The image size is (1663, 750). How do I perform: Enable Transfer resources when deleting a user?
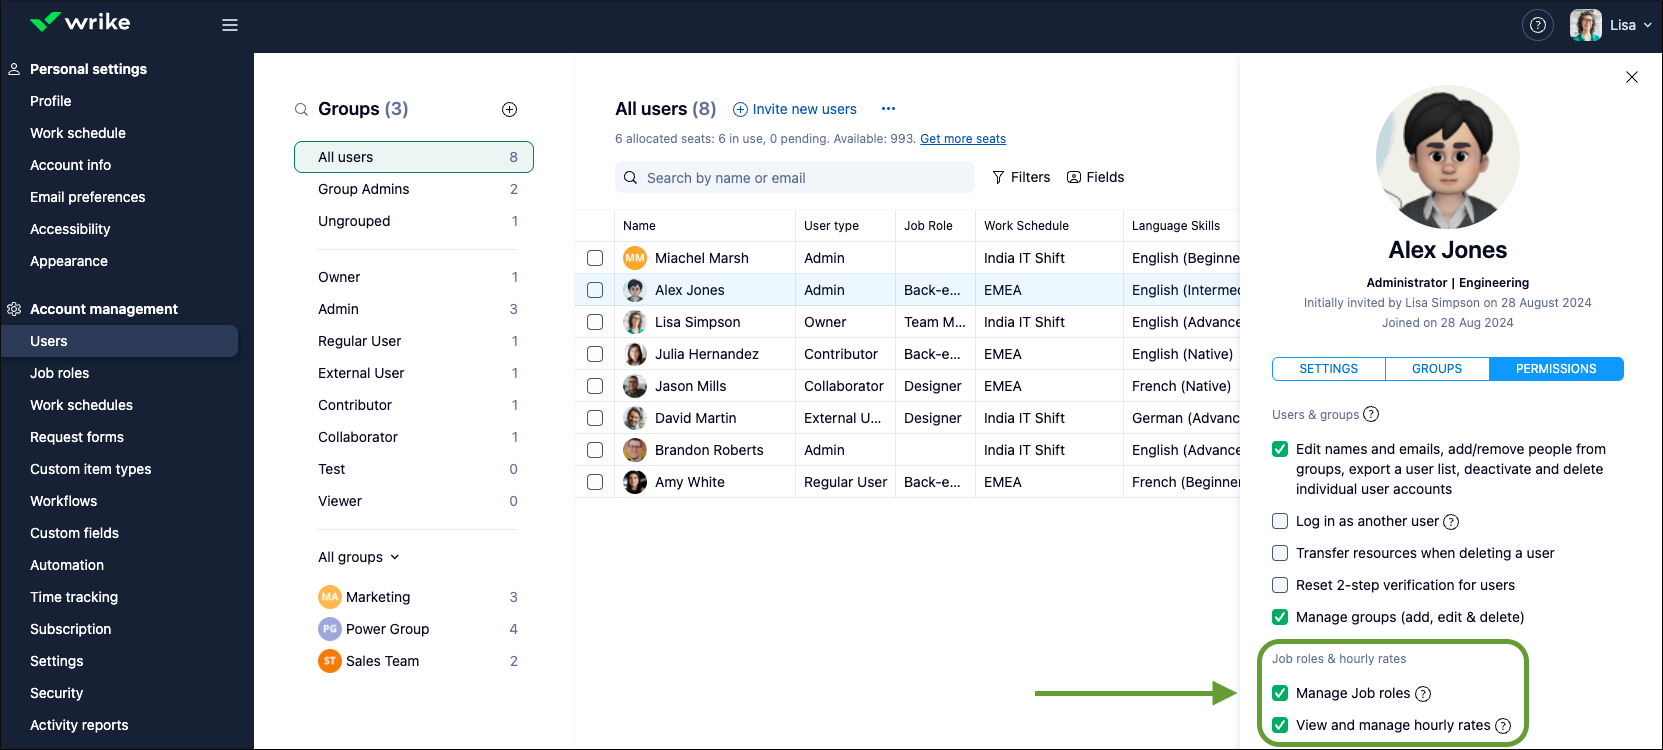[x=1280, y=553]
